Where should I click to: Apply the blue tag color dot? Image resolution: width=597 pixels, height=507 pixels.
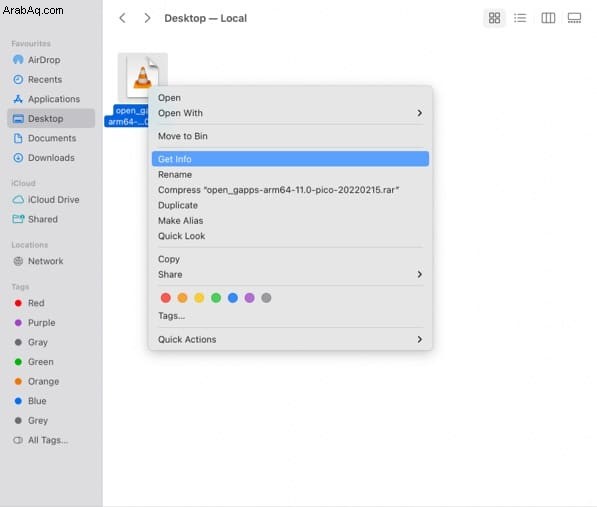point(233,298)
